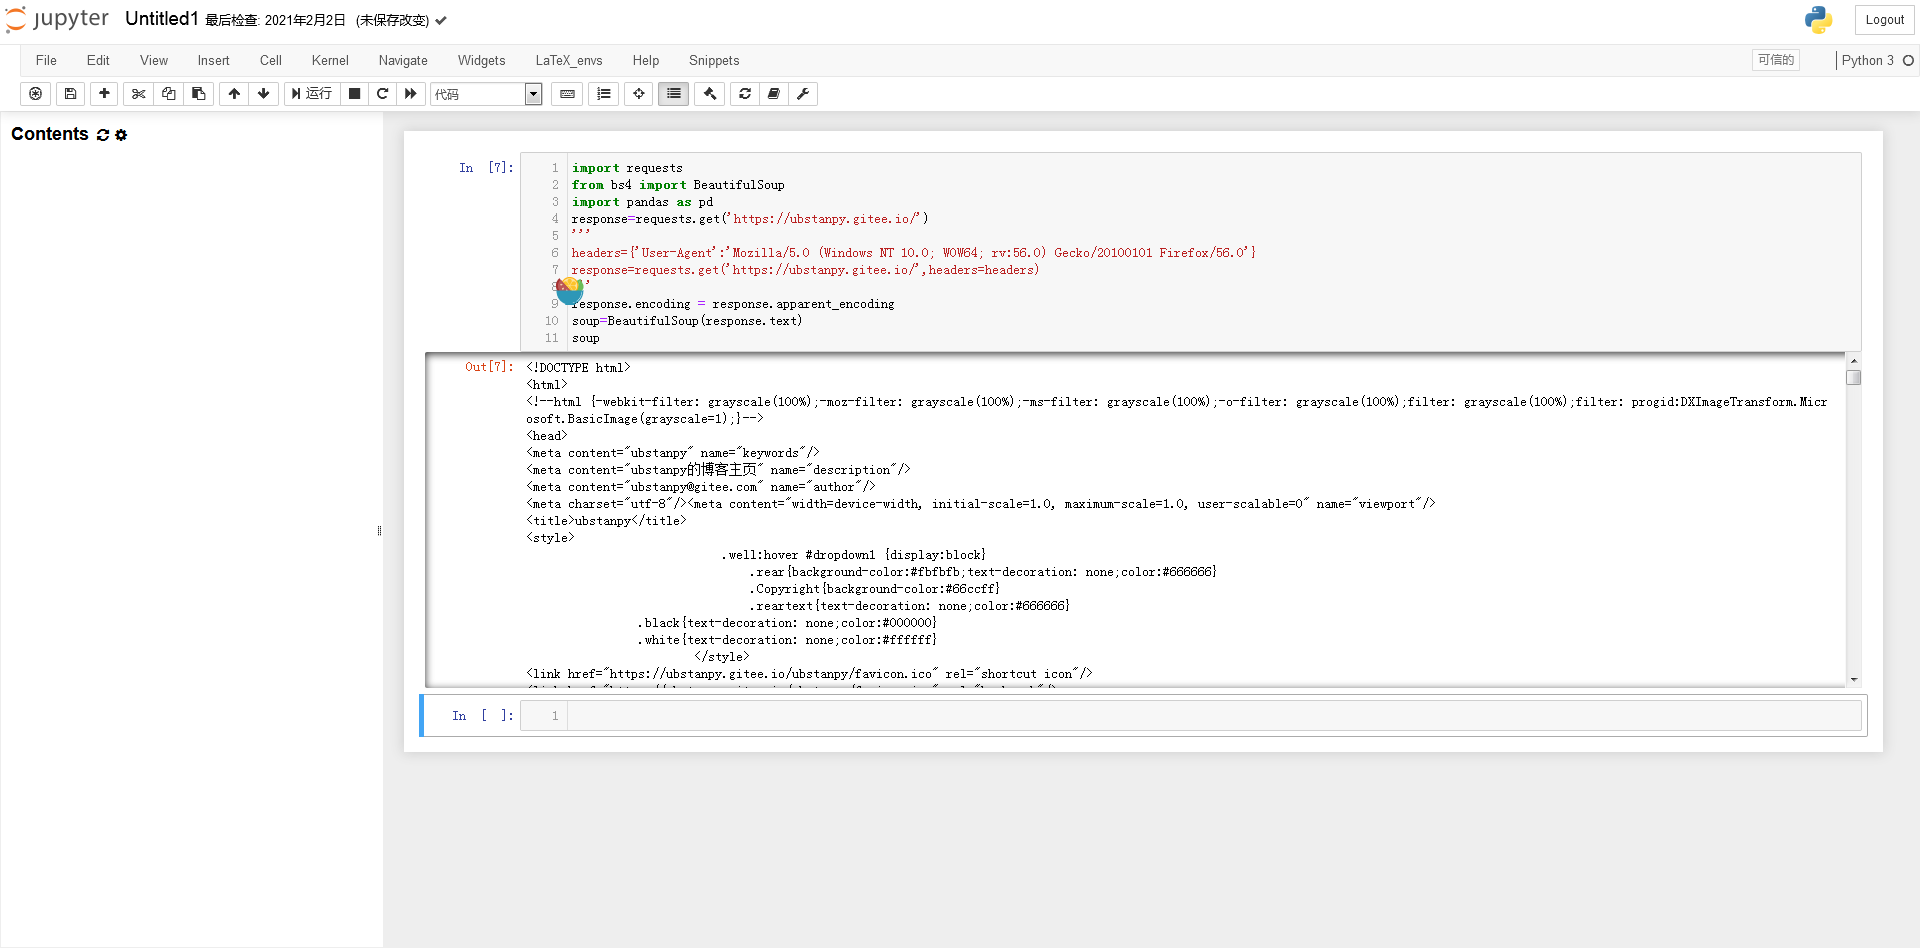1920x948 pixels.
Task: Interrupt the kernel with the stop icon
Action: click(x=354, y=94)
